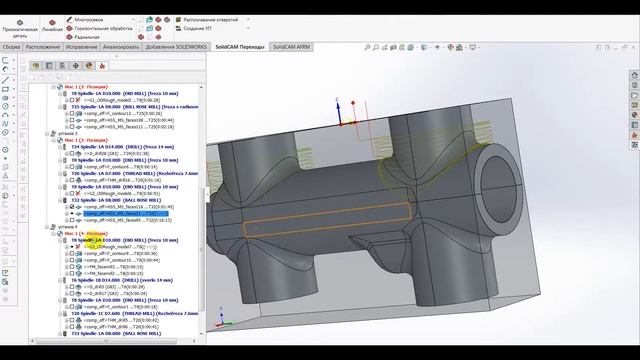
Task: Open the FeatureManager design tree panel tab
Action: pyautogui.click(x=36, y=66)
